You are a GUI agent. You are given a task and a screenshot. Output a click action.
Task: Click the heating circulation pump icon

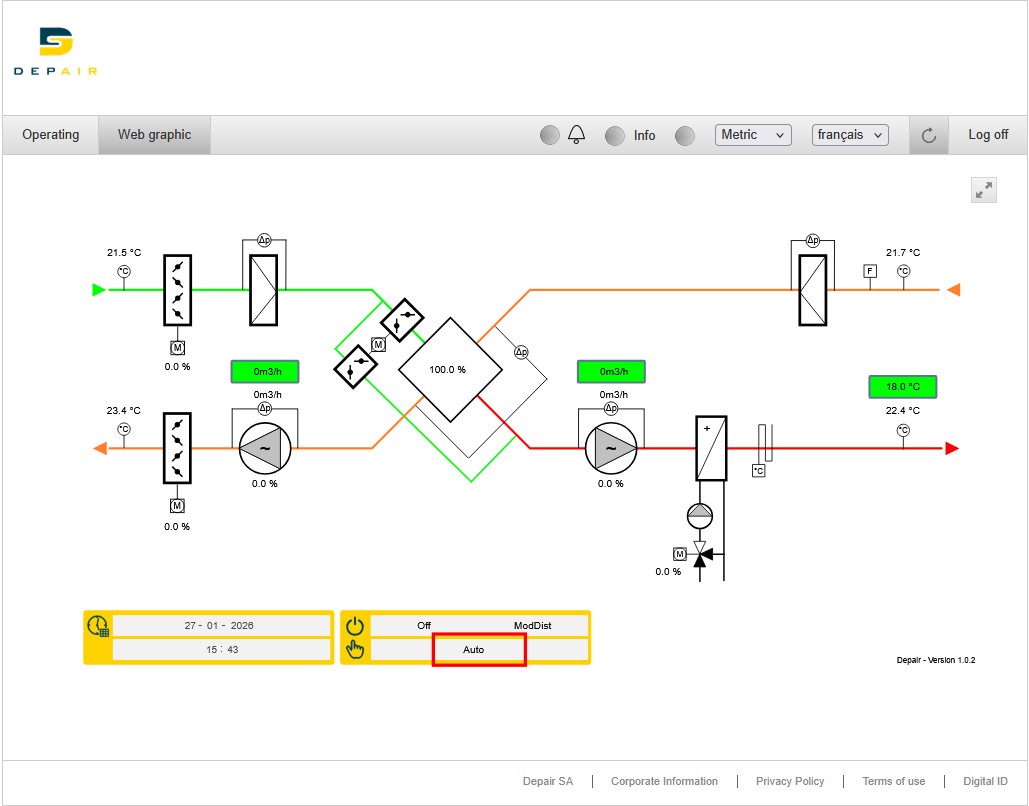[x=700, y=516]
